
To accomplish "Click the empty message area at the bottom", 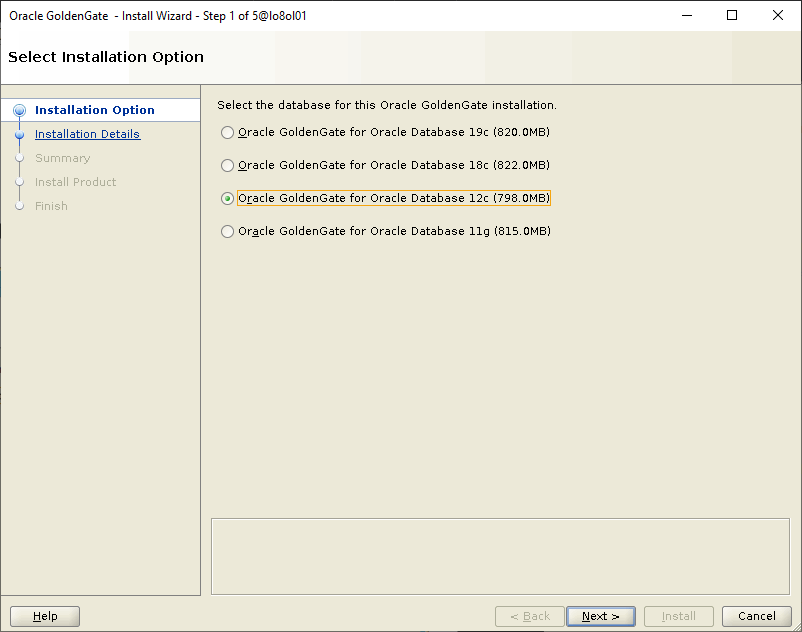I will [x=500, y=556].
